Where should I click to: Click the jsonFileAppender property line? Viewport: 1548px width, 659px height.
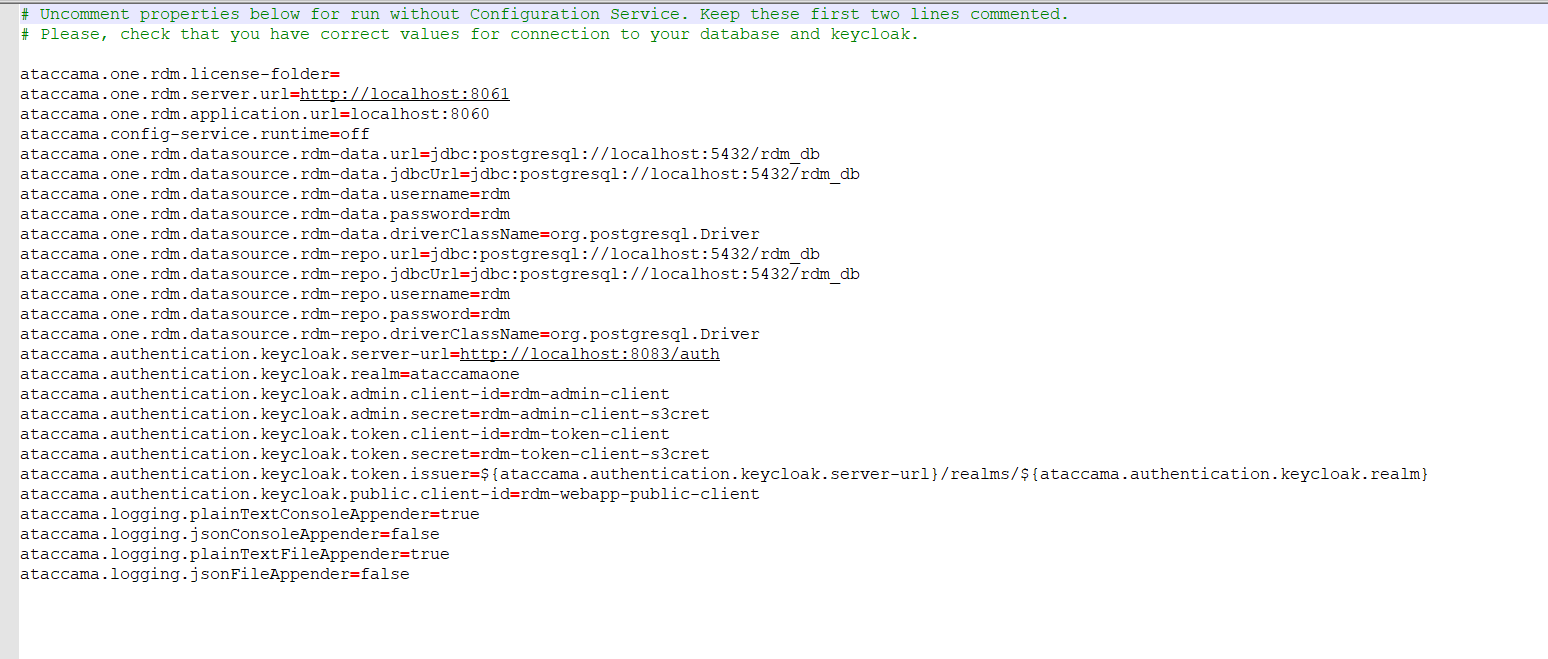coord(215,573)
